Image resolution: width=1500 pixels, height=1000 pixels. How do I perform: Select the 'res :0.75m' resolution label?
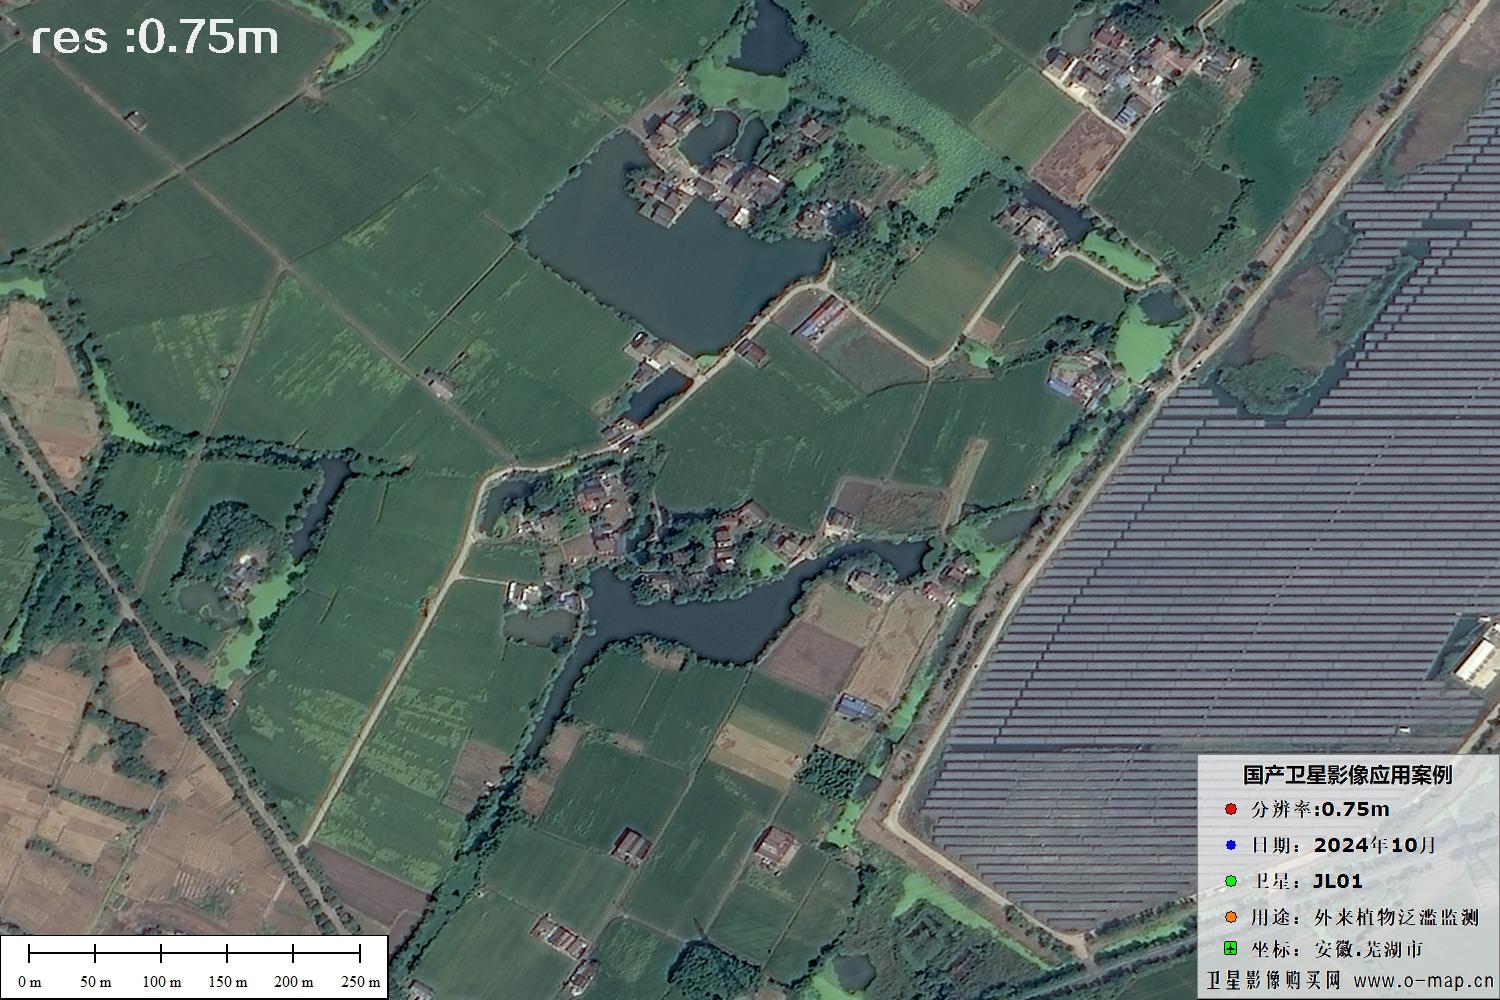[x=155, y=38]
